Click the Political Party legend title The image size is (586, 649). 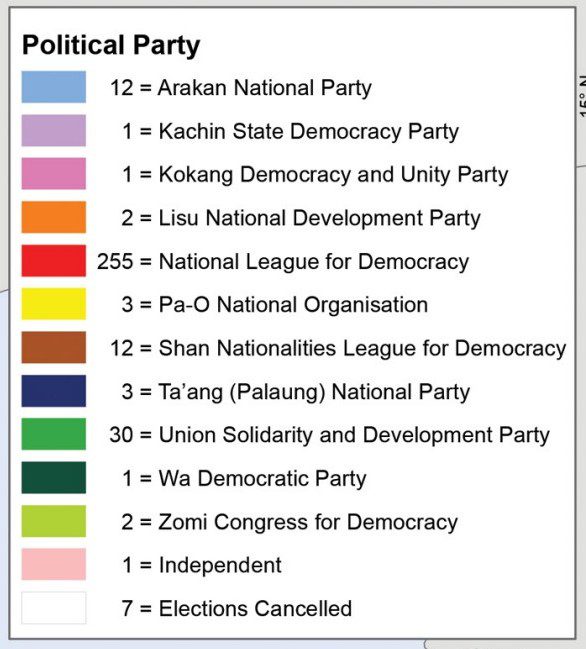111,46
